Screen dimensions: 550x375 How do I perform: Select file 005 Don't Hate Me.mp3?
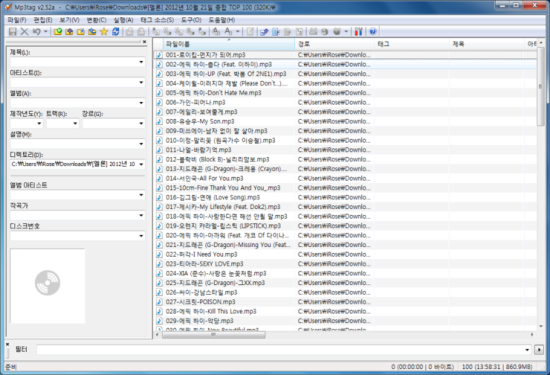[213, 93]
